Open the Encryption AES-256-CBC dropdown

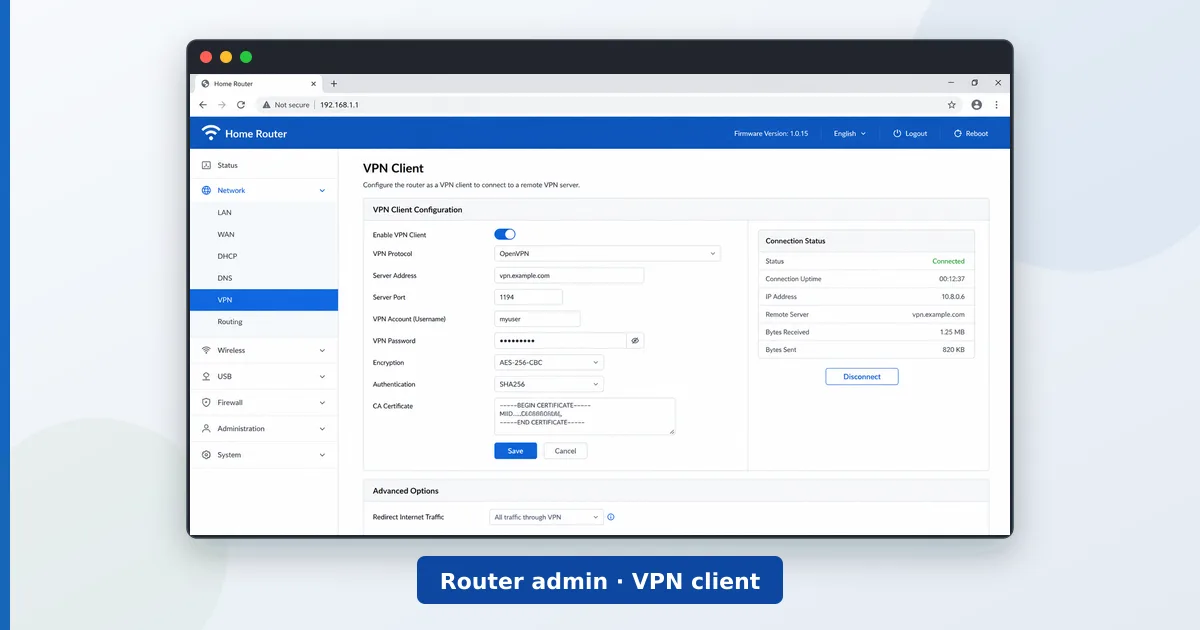tap(549, 363)
